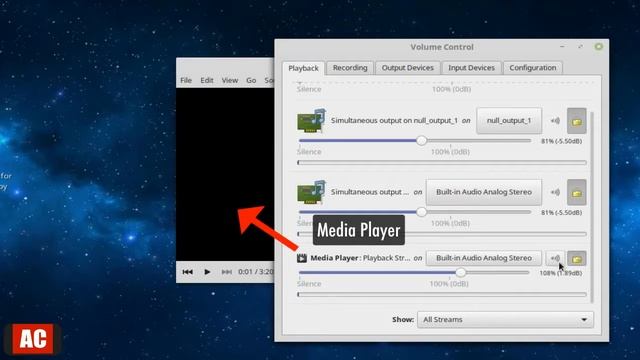
Task: Change device for second Simultaneous output stream
Action: tap(484, 192)
